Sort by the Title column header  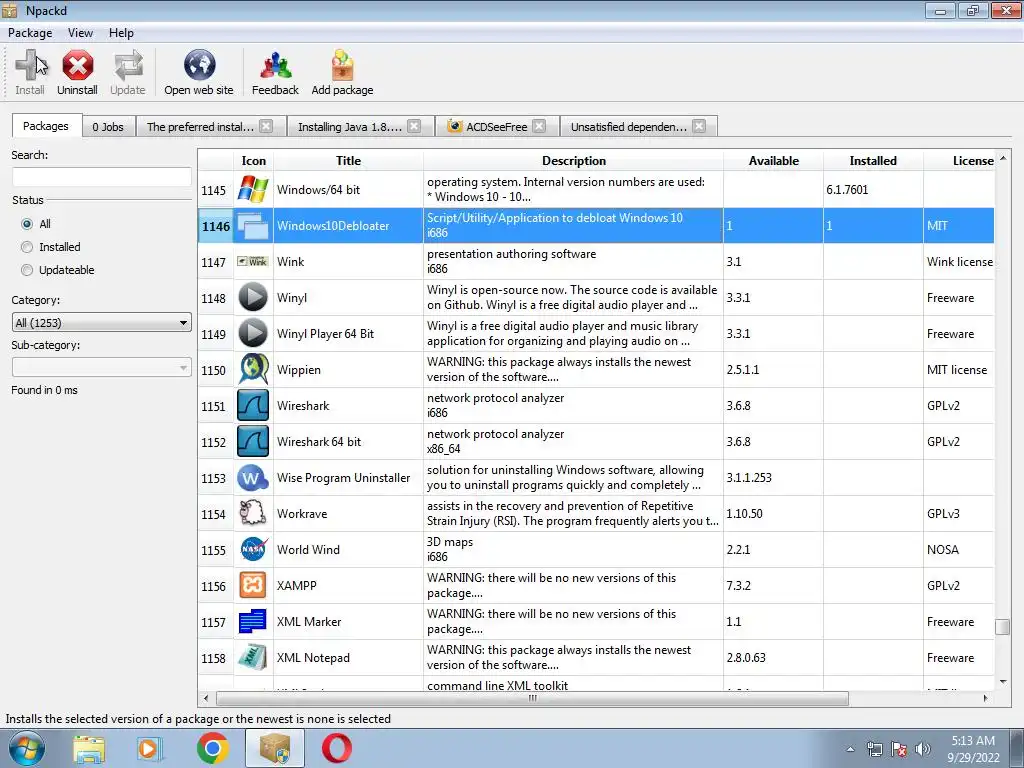click(x=348, y=161)
